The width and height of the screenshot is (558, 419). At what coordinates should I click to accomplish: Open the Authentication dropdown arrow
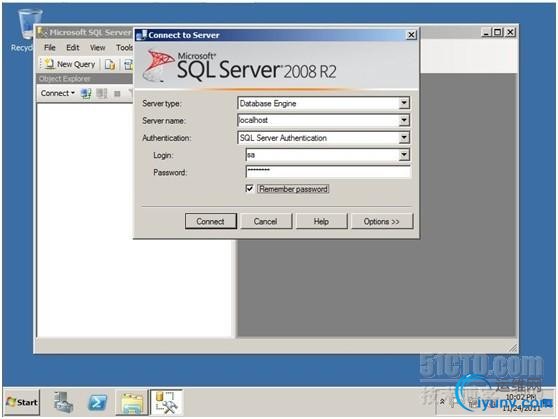click(404, 137)
